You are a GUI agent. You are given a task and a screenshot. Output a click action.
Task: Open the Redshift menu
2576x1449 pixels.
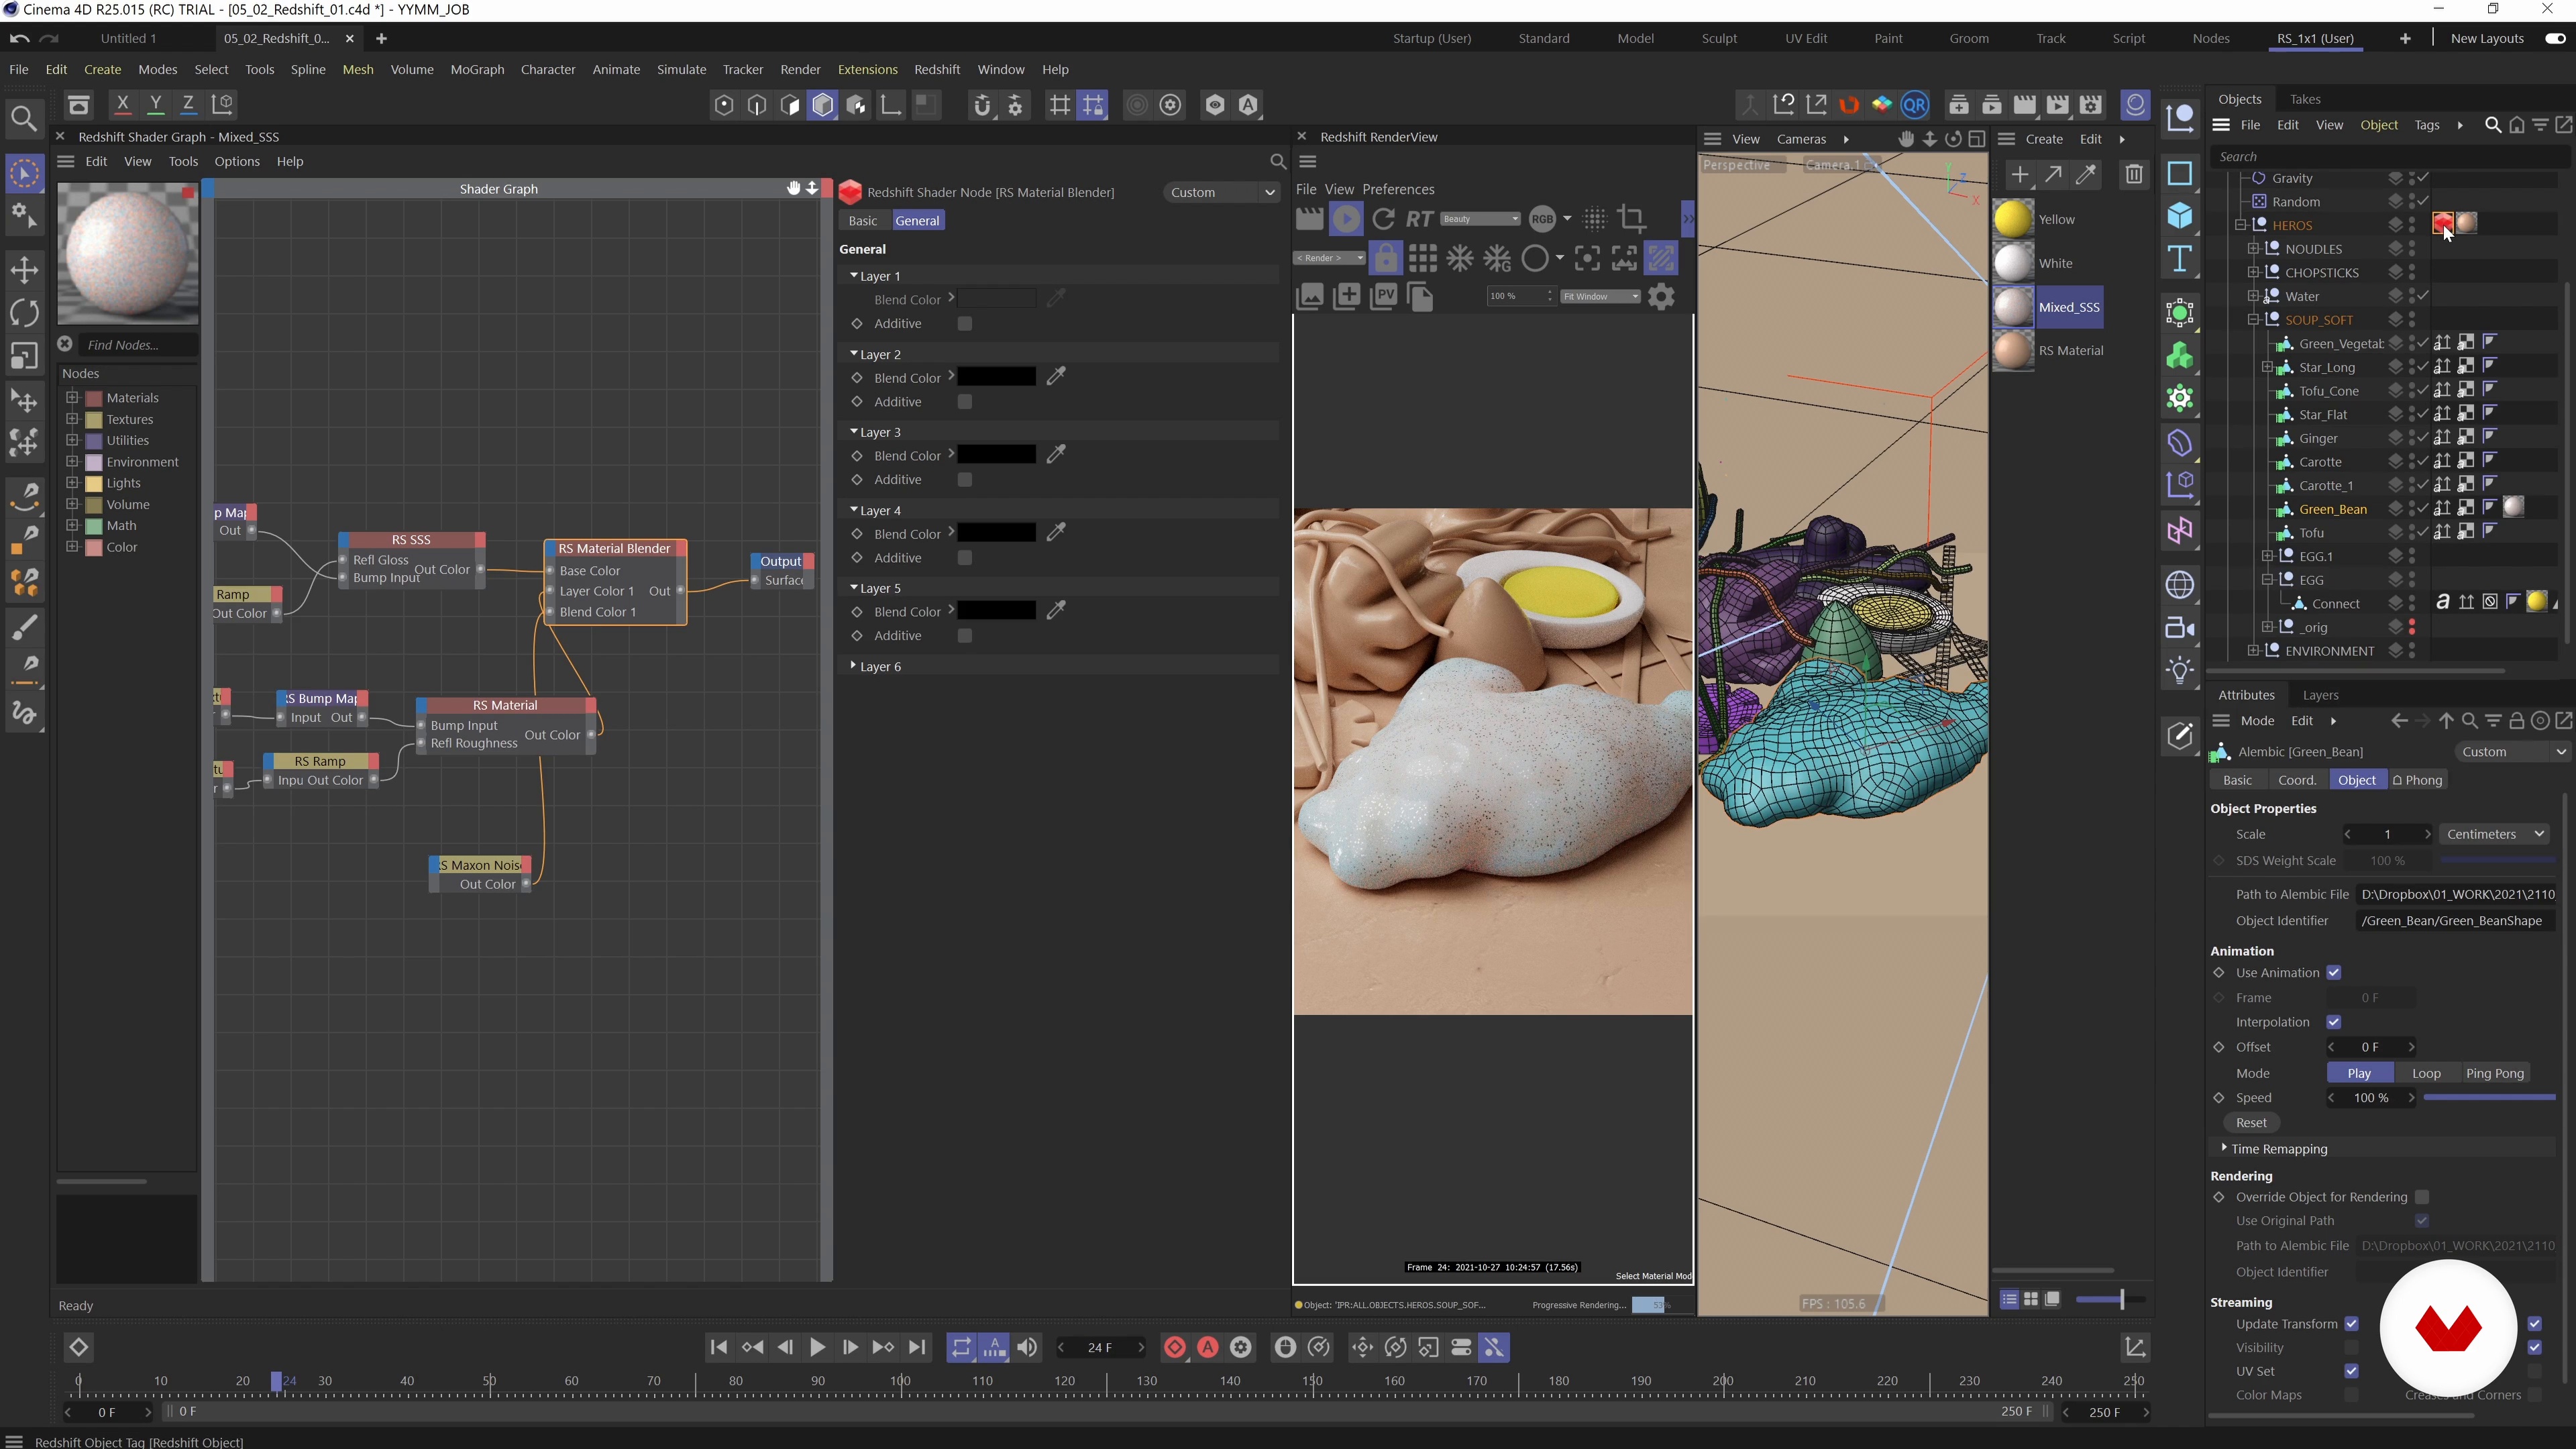pos(936,70)
